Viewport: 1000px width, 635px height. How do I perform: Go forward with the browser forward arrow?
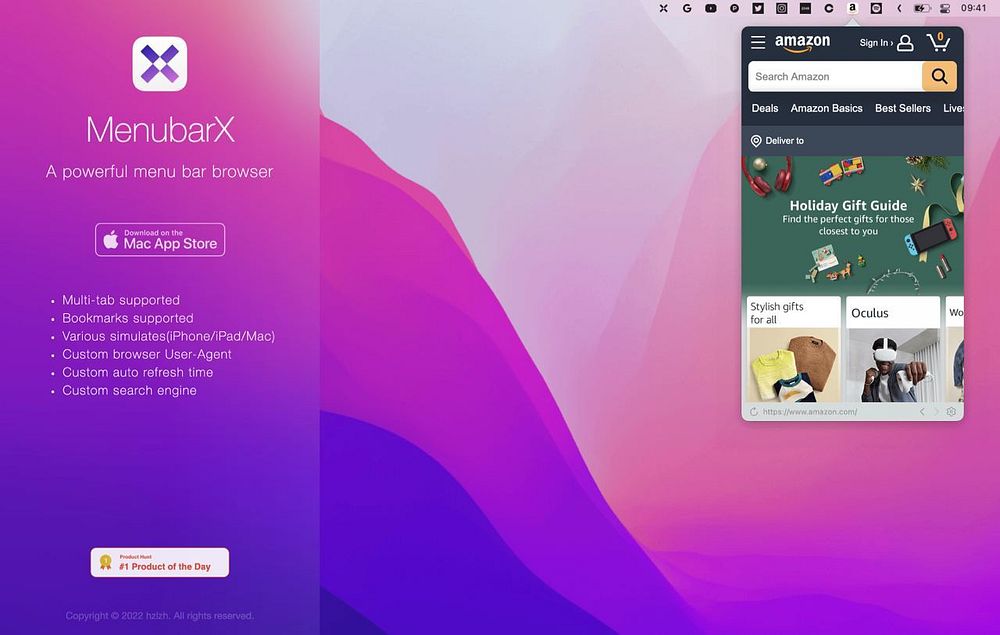coord(936,412)
